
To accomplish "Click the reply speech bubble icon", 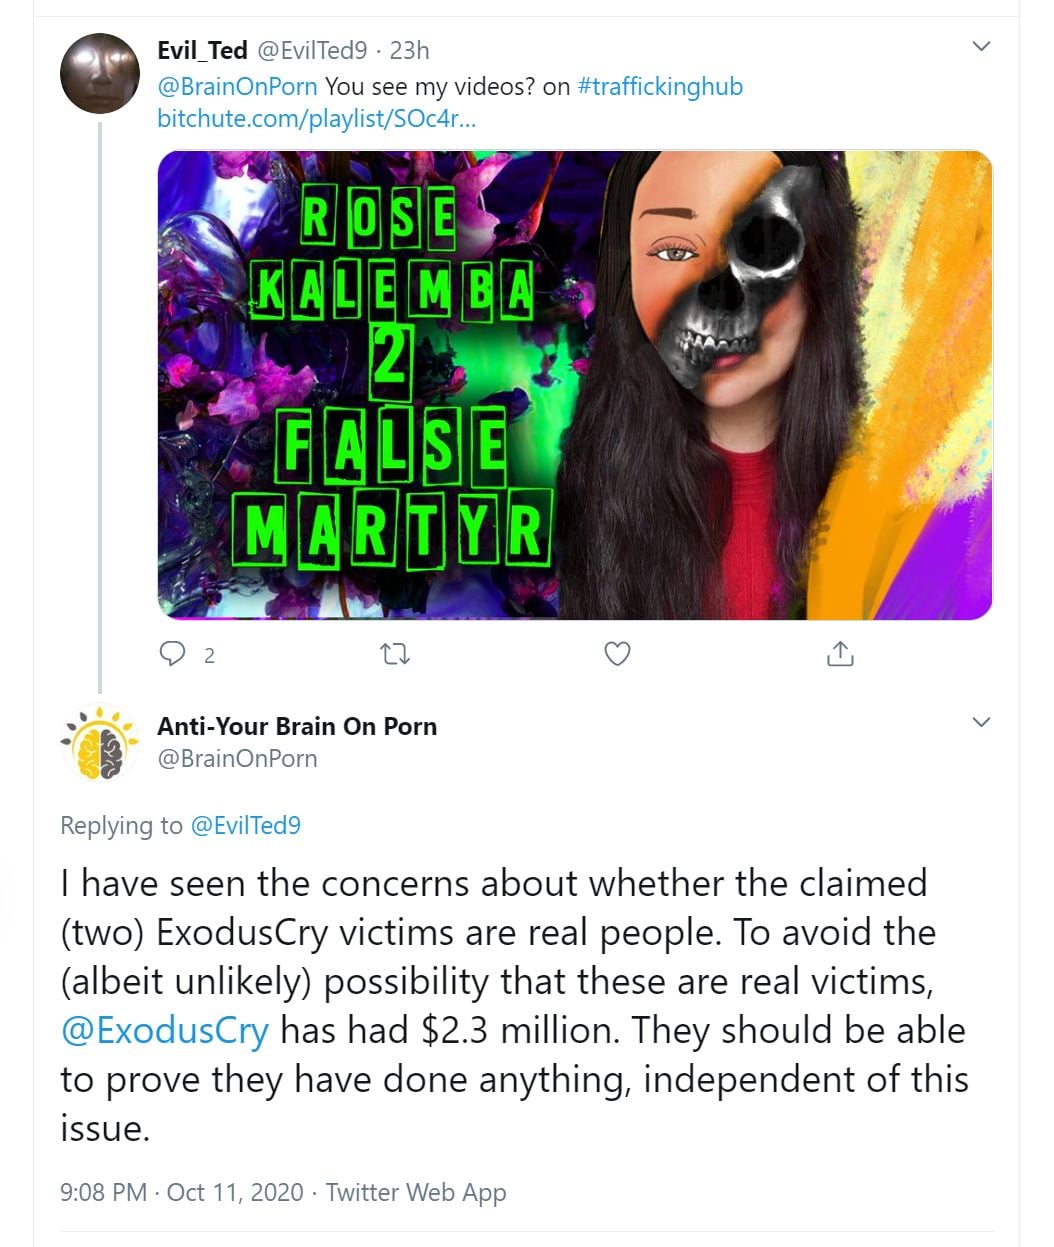I will click(x=173, y=654).
